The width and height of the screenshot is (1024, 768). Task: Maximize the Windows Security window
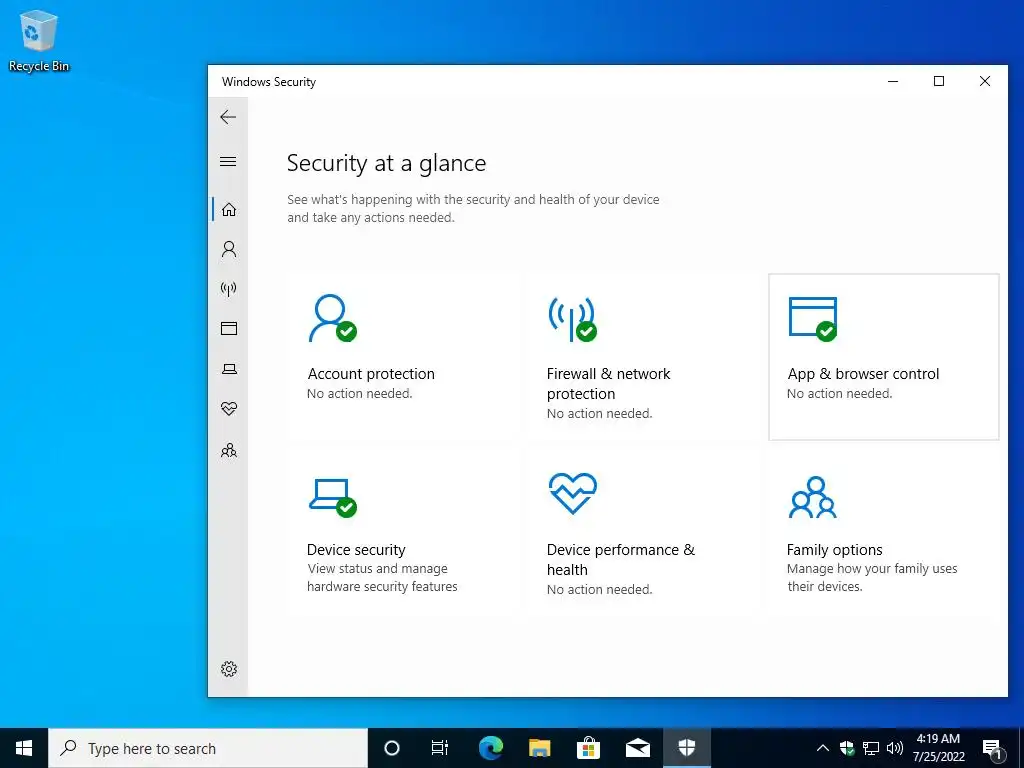tap(938, 81)
